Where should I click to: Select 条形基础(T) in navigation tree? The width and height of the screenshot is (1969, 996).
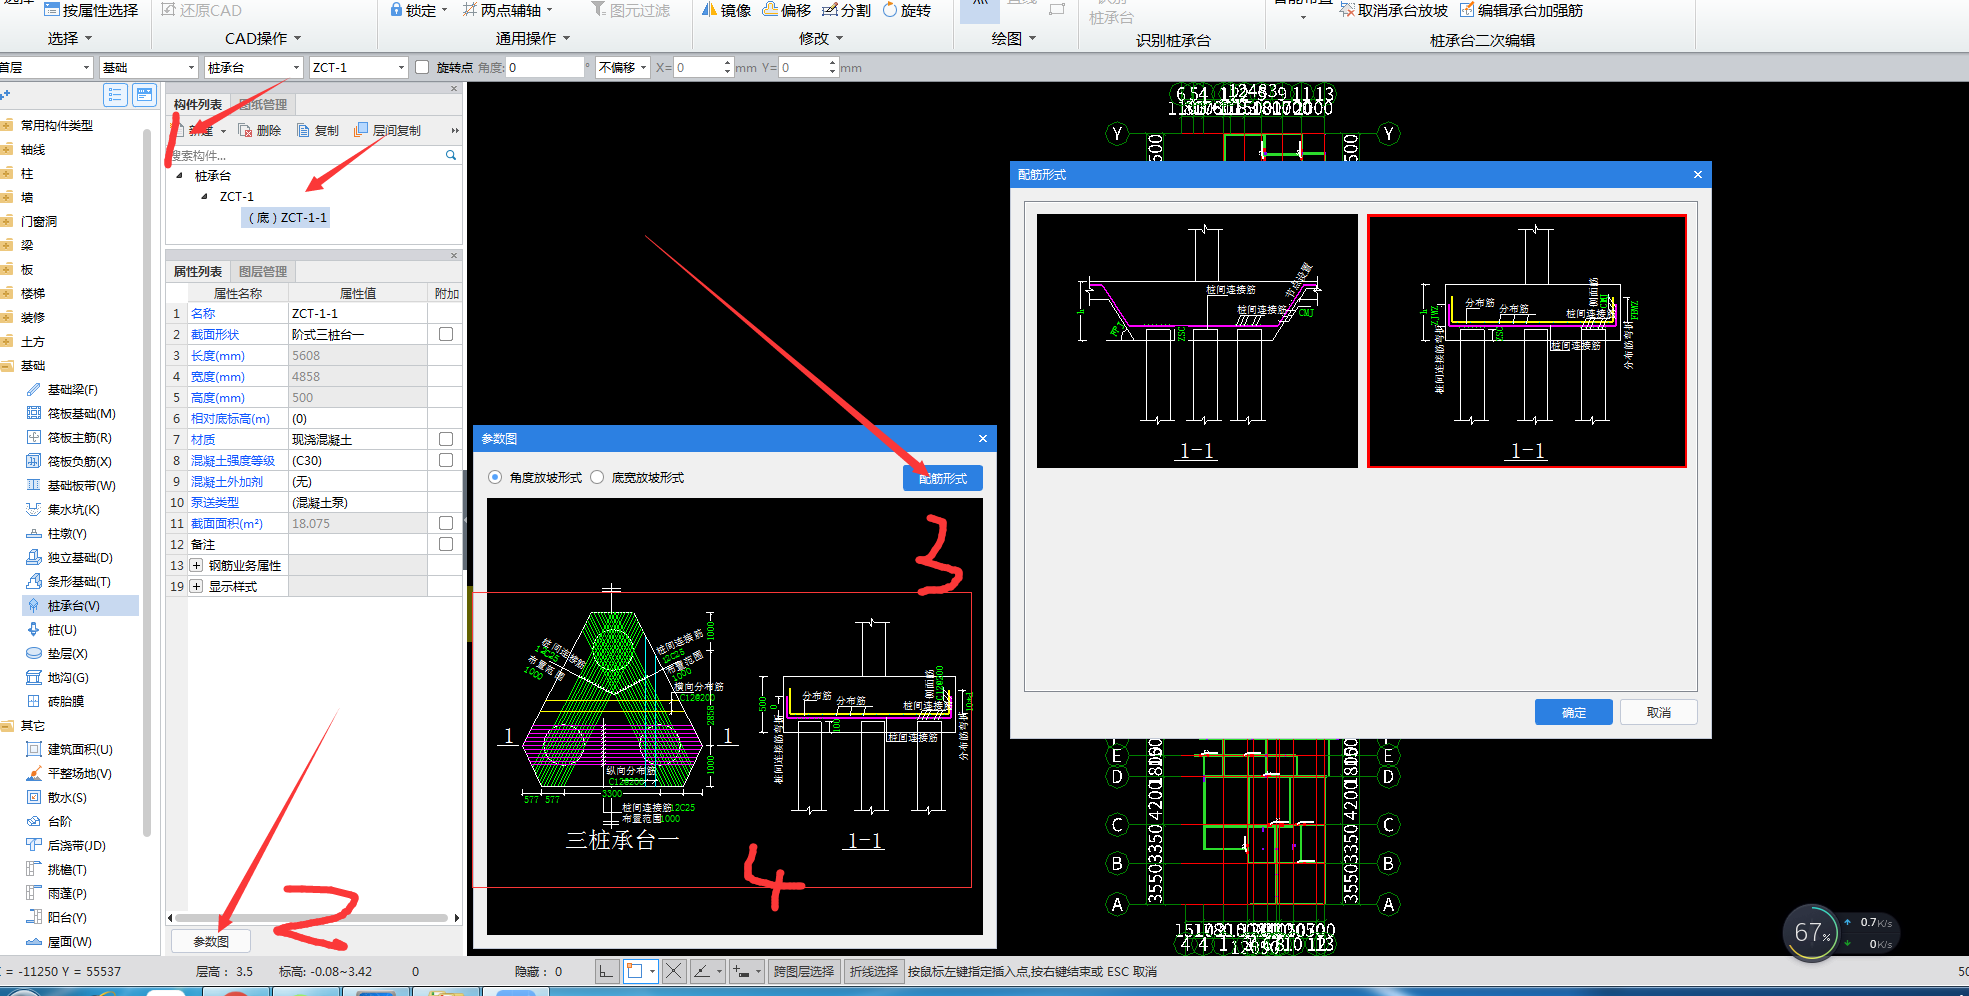(68, 582)
